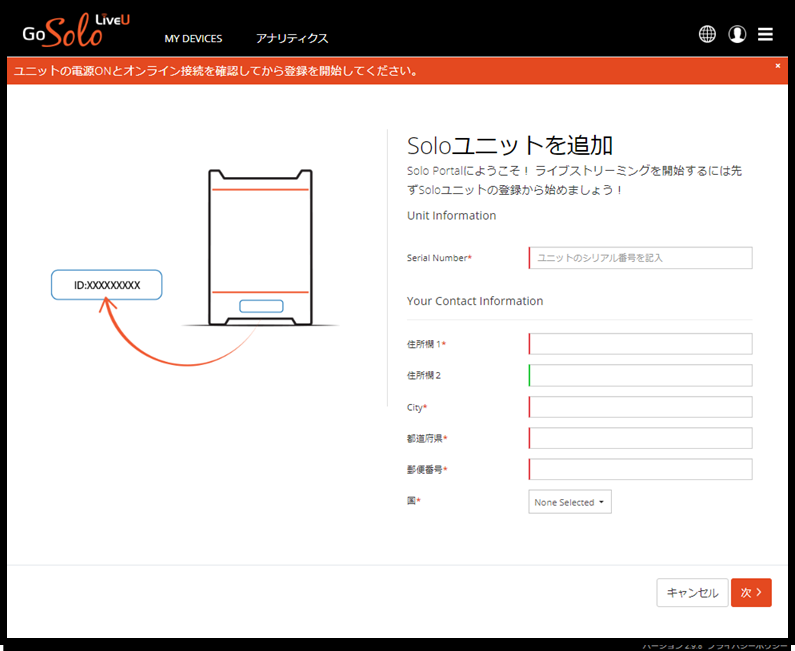Click the Solo unit device illustration

pyautogui.click(x=261, y=247)
